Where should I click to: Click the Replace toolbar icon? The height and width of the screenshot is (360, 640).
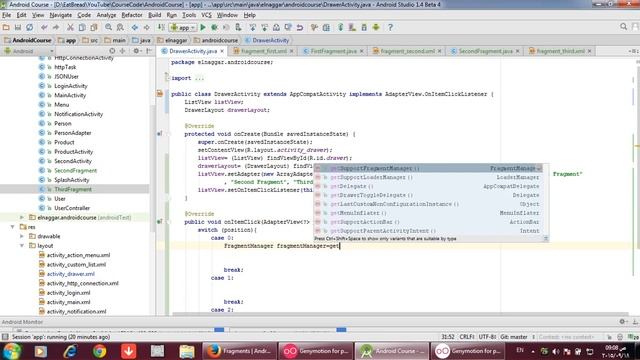click(x=120, y=27)
